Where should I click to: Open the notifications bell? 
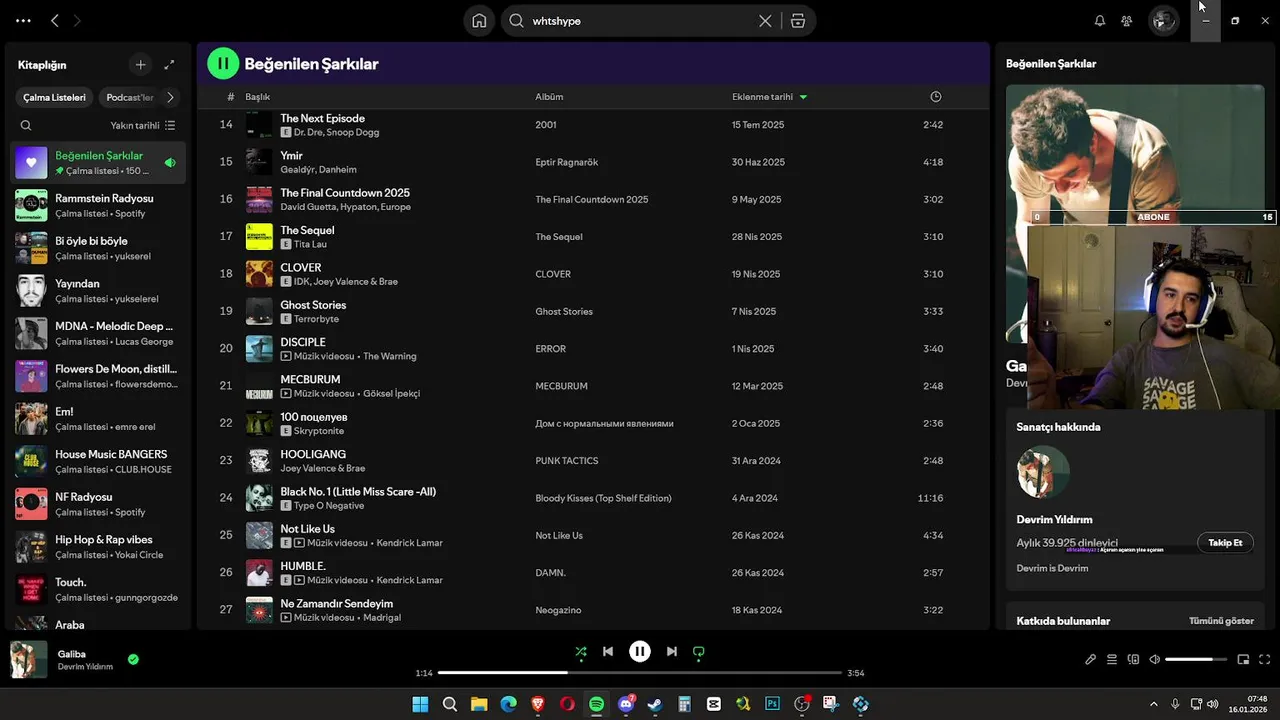[x=1100, y=21]
